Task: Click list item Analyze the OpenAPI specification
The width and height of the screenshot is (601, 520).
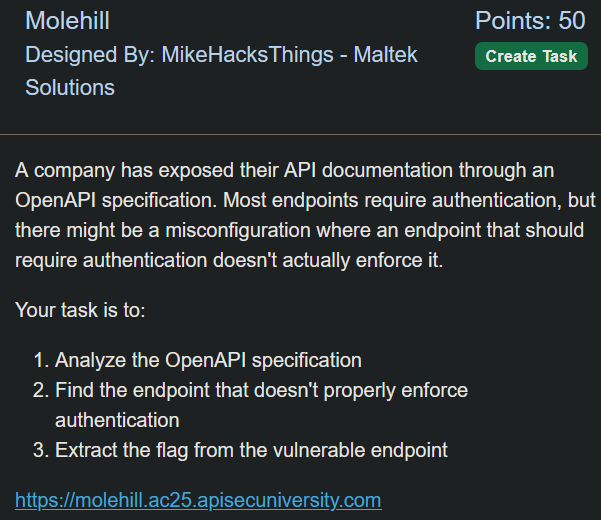Action: click(x=208, y=360)
